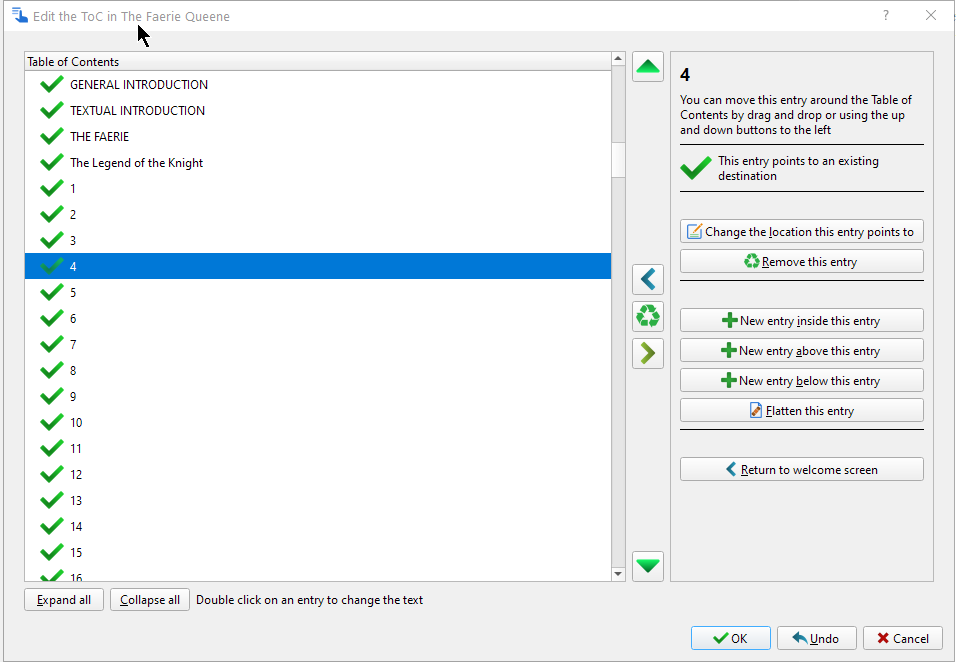Click green checkmark beside entry 10
Viewport: 956px width, 662px height.
(52, 422)
